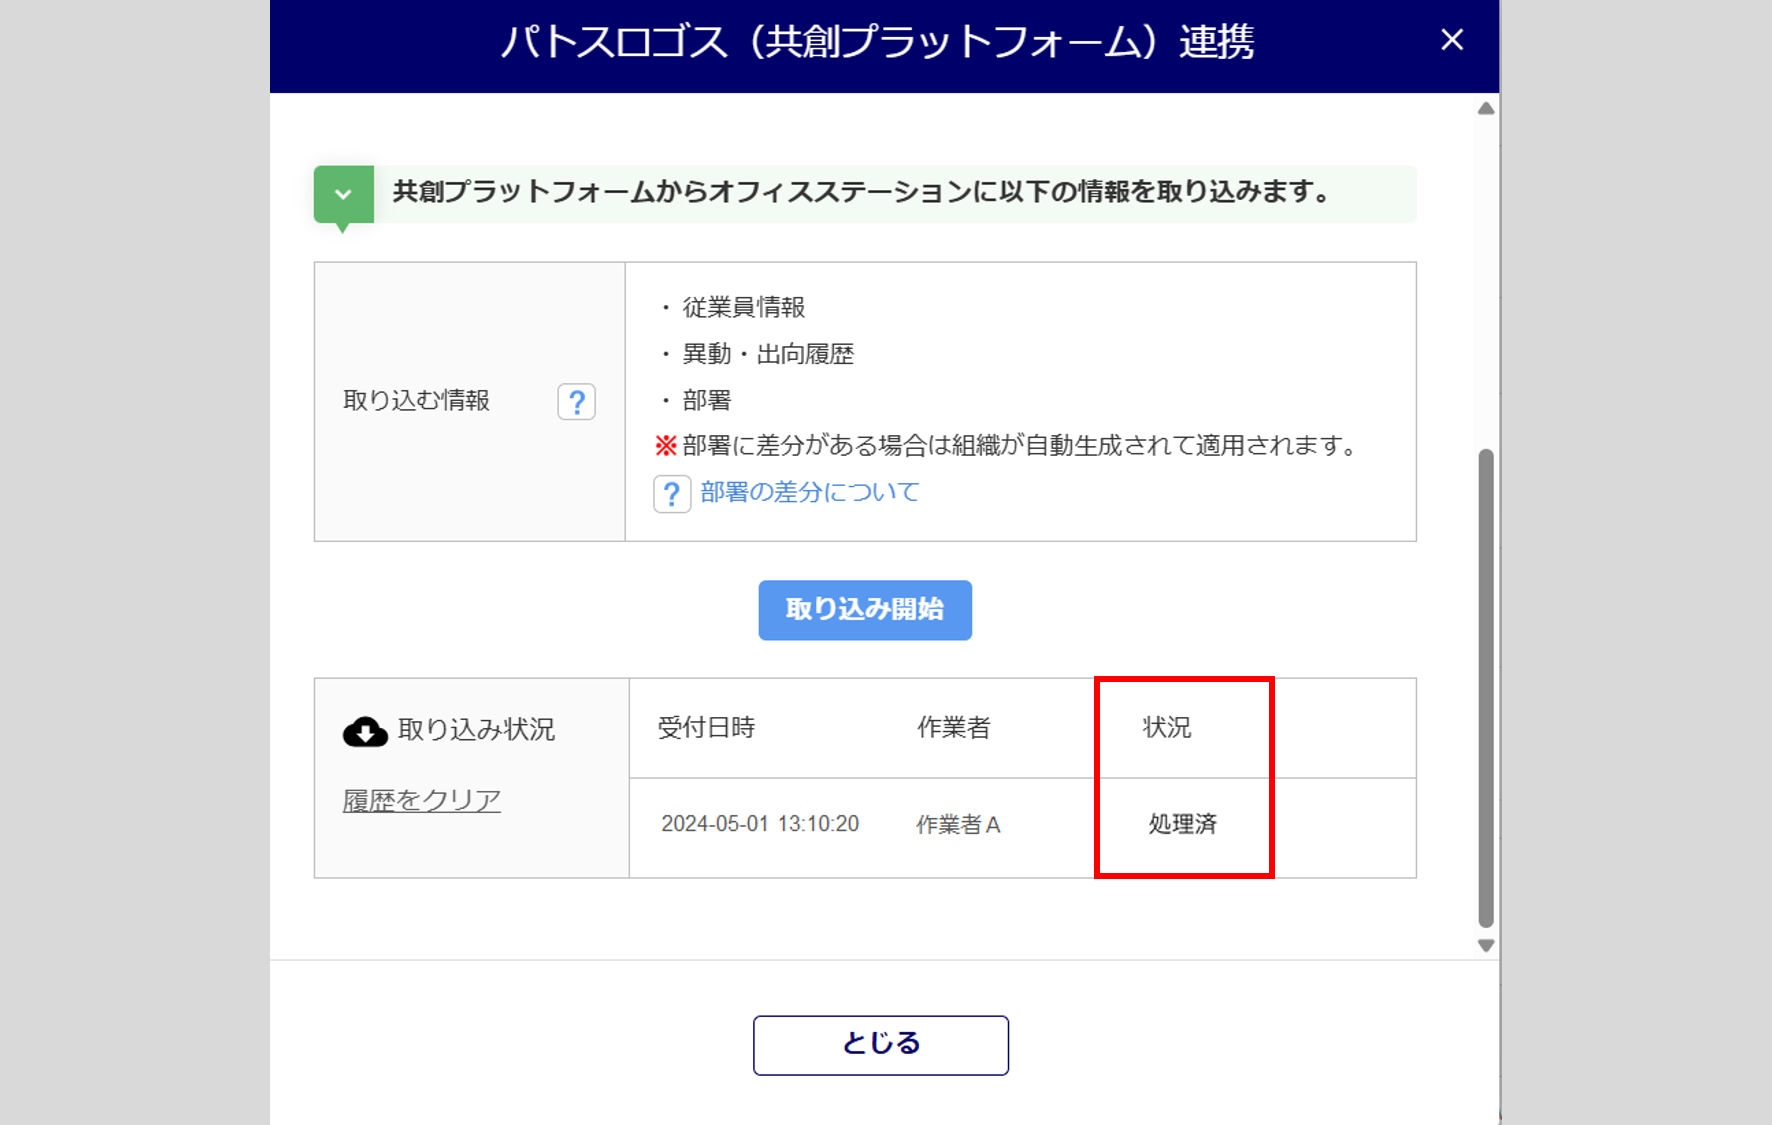Click the 処理済 status cell

coord(1182,825)
